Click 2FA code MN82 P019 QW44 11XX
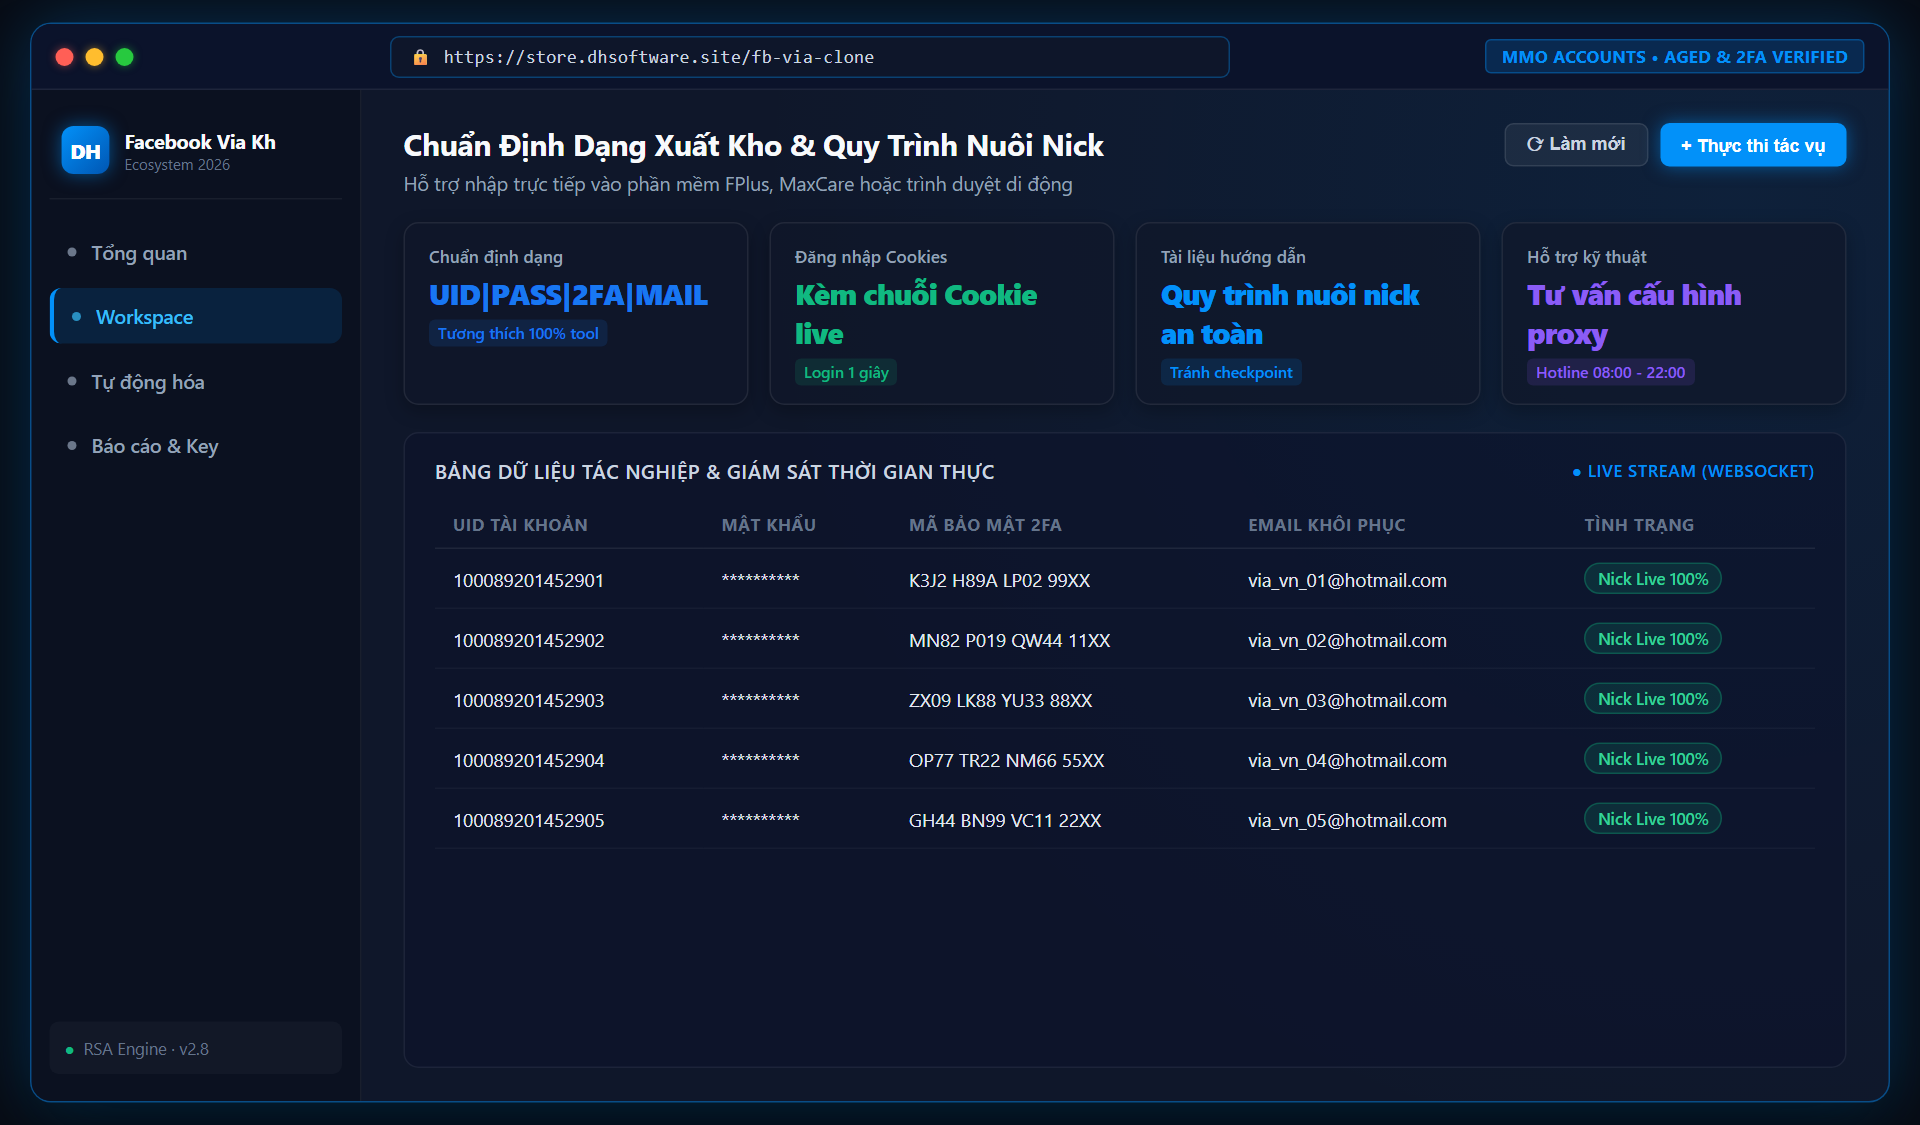Screen dimensions: 1920x1125 pos(1009,641)
